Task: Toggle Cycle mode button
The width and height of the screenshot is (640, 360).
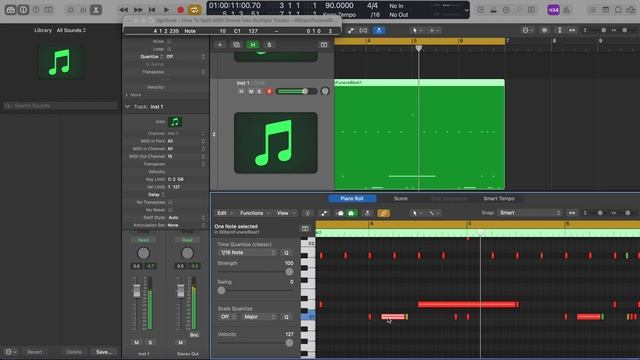Action: (x=194, y=9)
